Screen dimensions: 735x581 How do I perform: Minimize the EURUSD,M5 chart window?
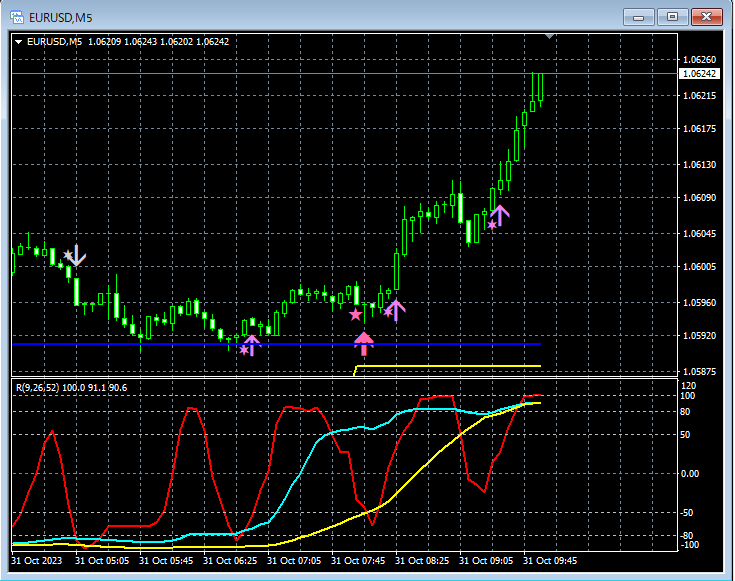coord(638,17)
